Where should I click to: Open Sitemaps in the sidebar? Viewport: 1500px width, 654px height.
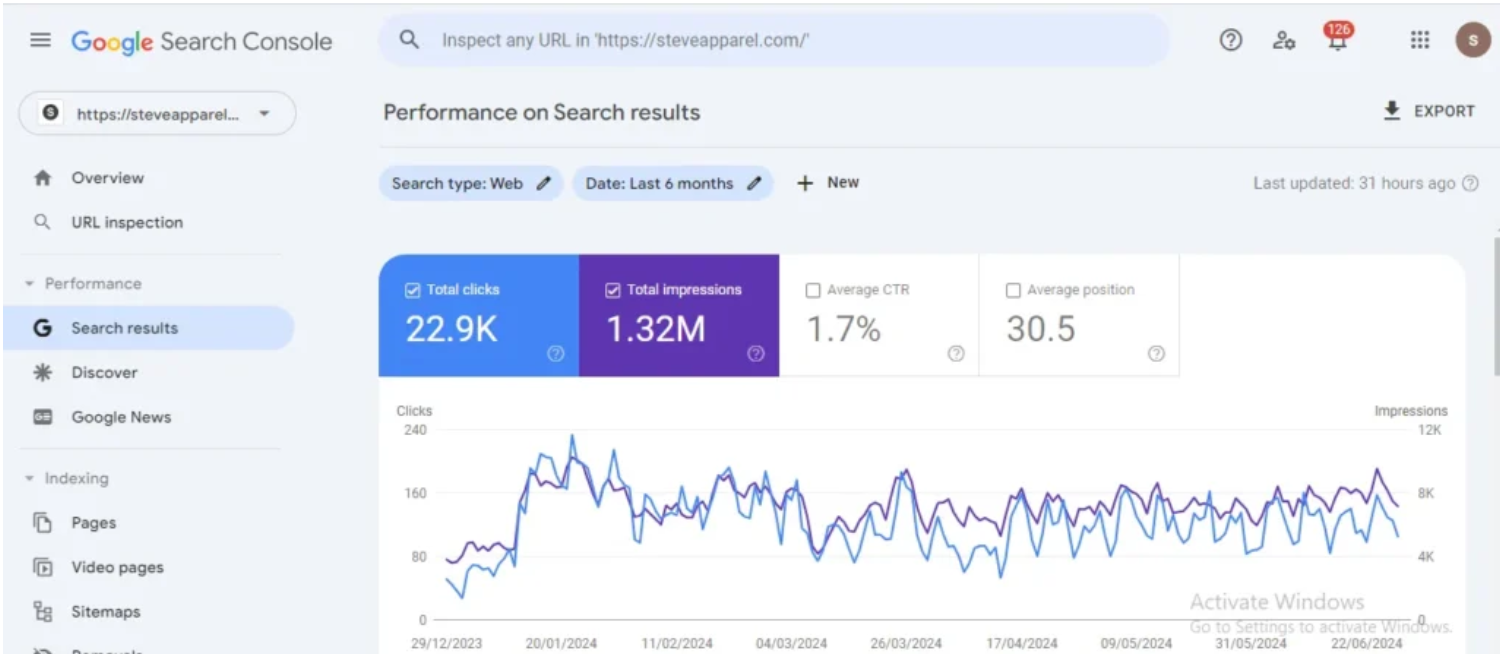(105, 612)
